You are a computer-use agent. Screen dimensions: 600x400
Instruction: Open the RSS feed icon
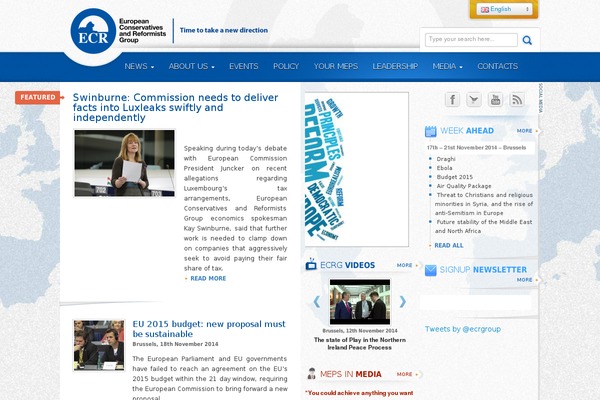pos(517,99)
